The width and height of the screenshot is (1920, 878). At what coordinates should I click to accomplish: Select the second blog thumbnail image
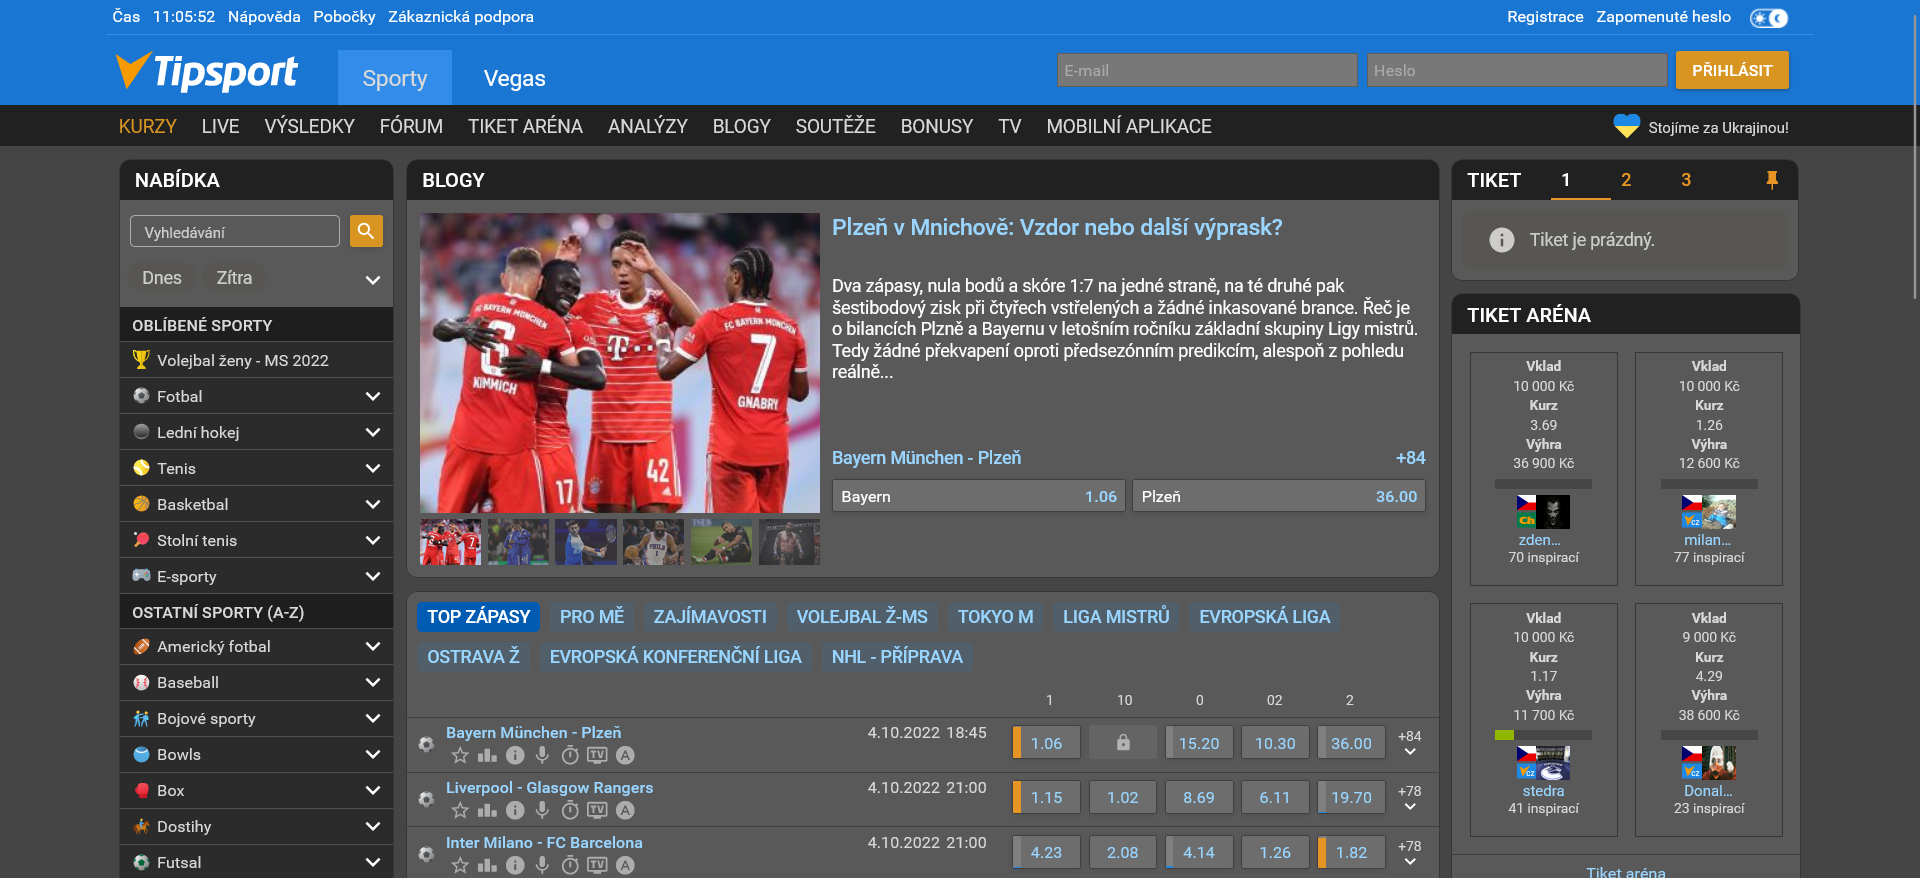(x=518, y=541)
